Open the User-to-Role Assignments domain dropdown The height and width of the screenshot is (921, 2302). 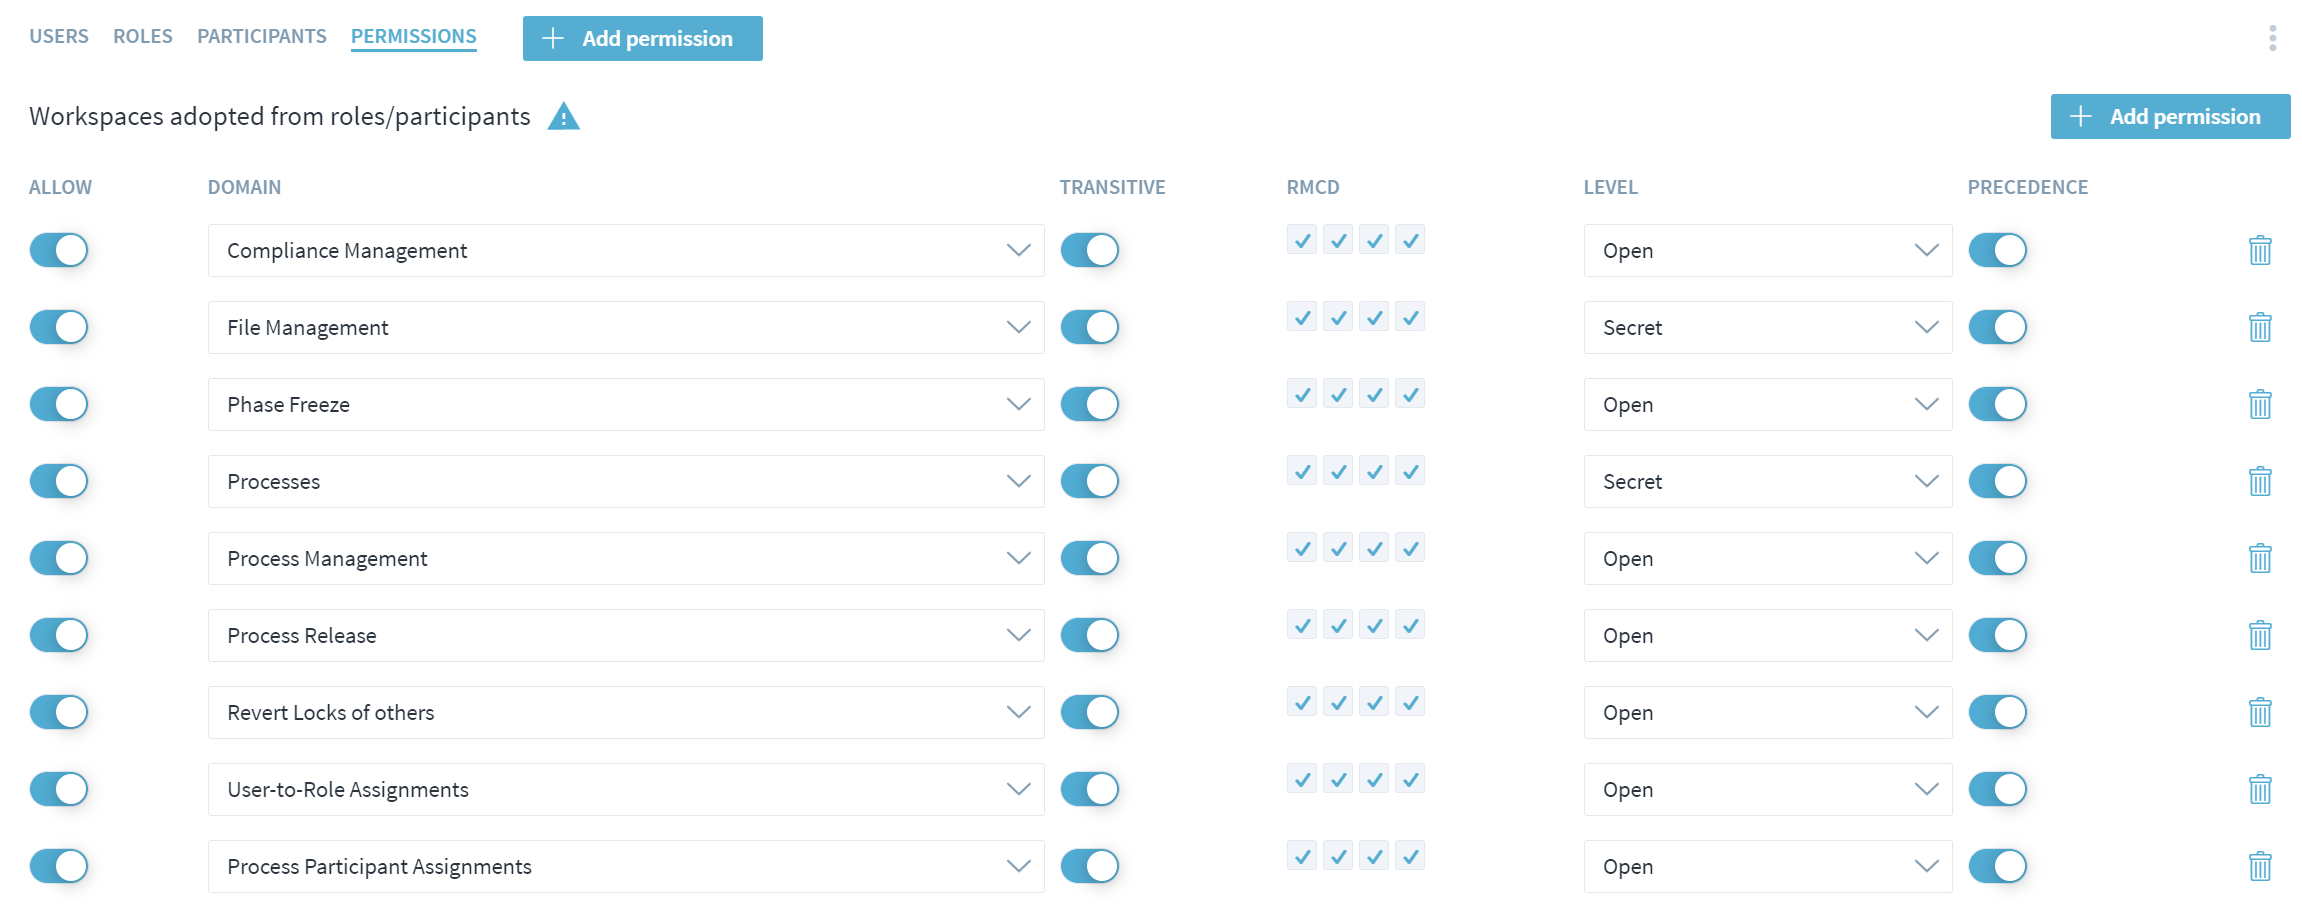click(x=626, y=789)
